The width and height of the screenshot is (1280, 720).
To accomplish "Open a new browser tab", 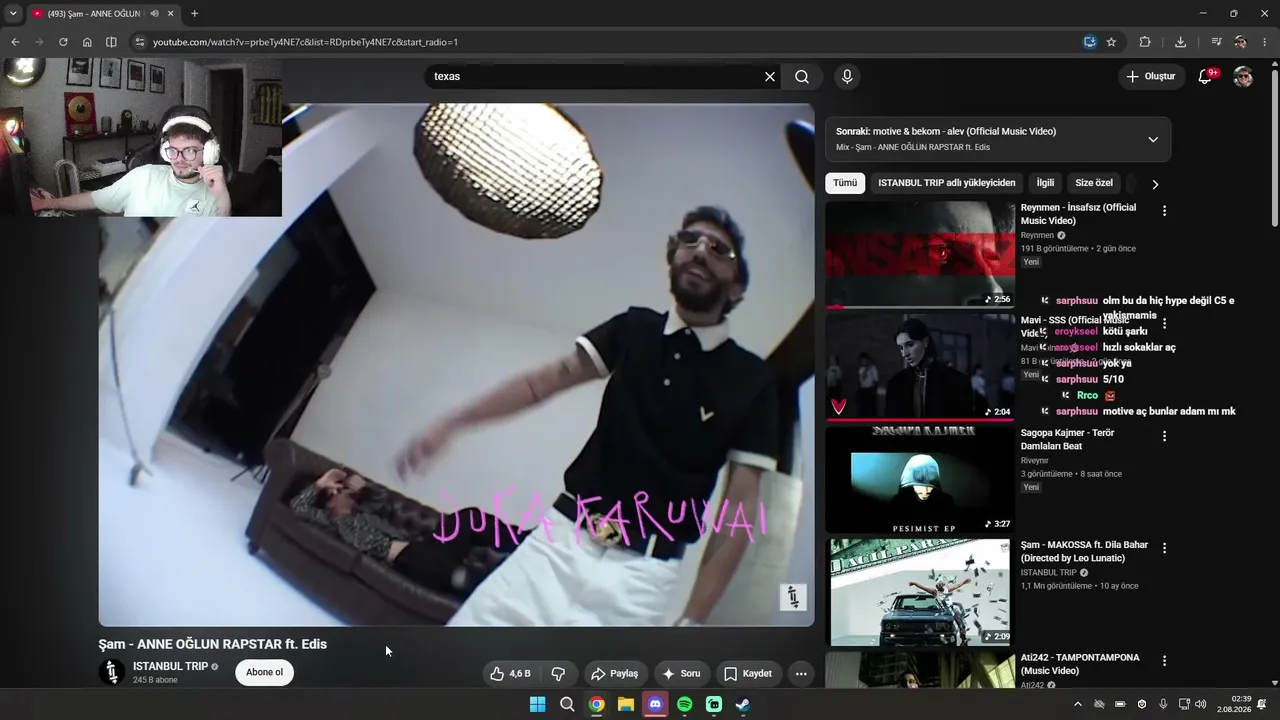I will click(x=194, y=14).
